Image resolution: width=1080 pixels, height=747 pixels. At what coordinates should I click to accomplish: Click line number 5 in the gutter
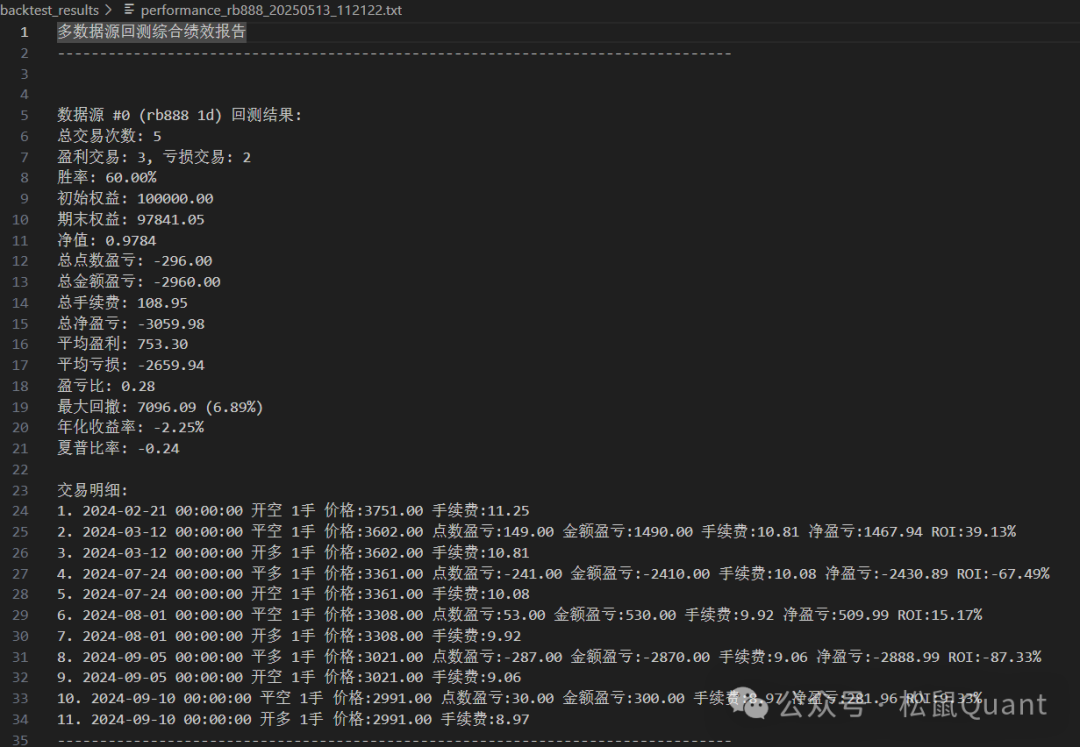click(25, 115)
